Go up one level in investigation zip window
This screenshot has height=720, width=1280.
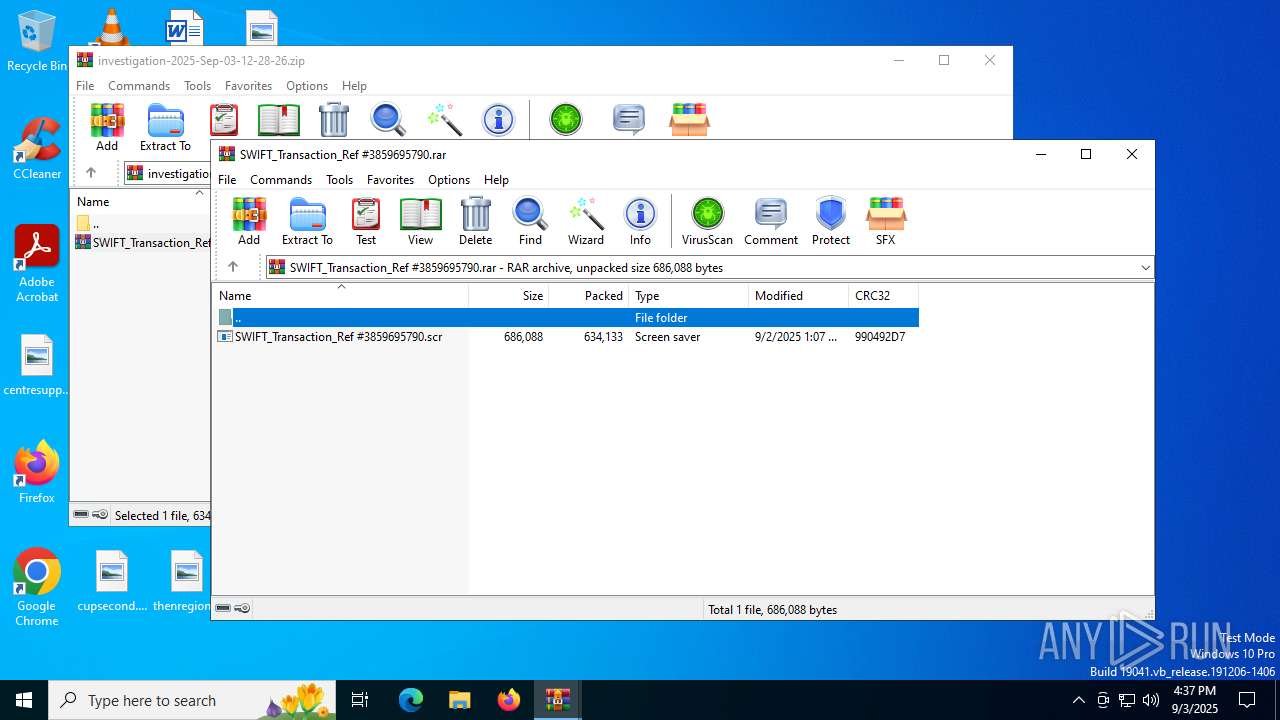pos(91,173)
